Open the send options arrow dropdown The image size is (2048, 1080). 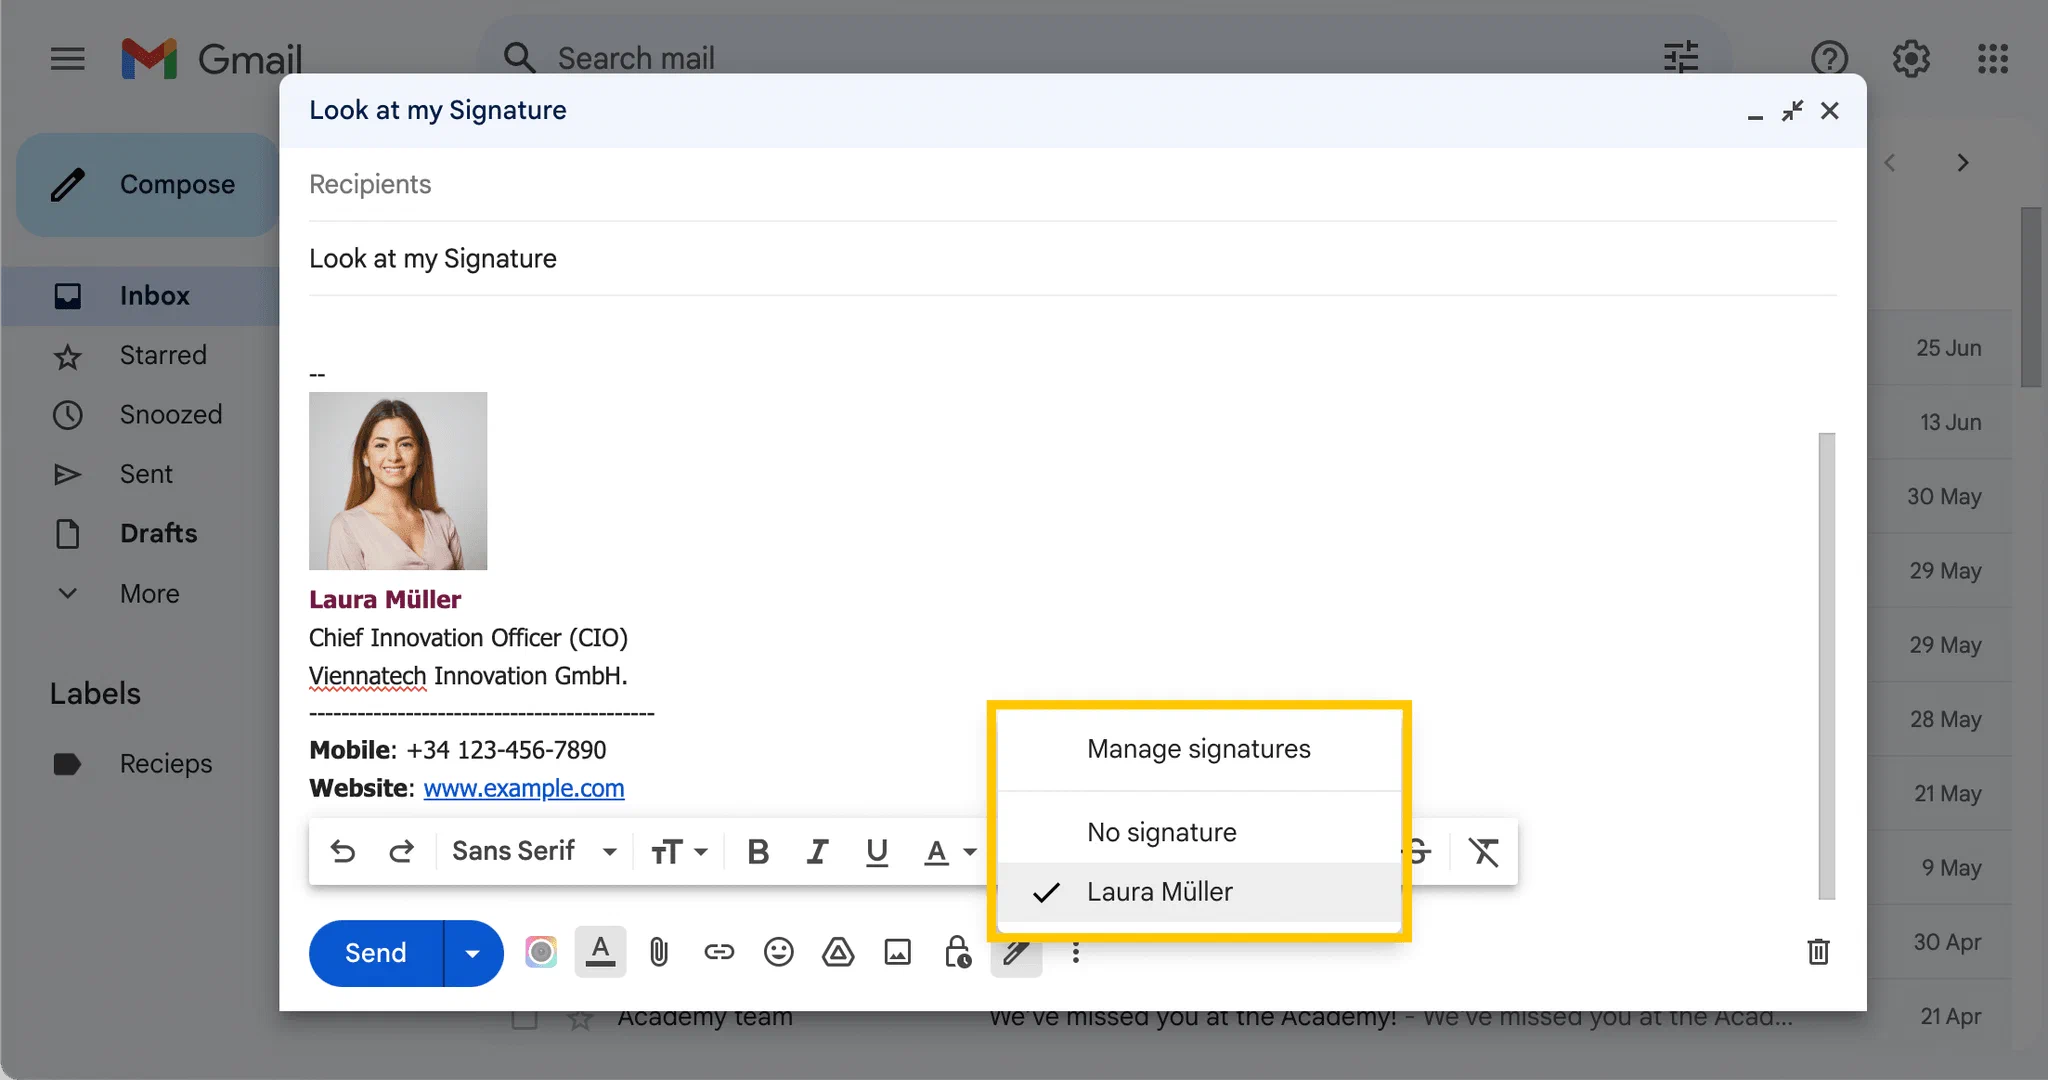tap(473, 953)
